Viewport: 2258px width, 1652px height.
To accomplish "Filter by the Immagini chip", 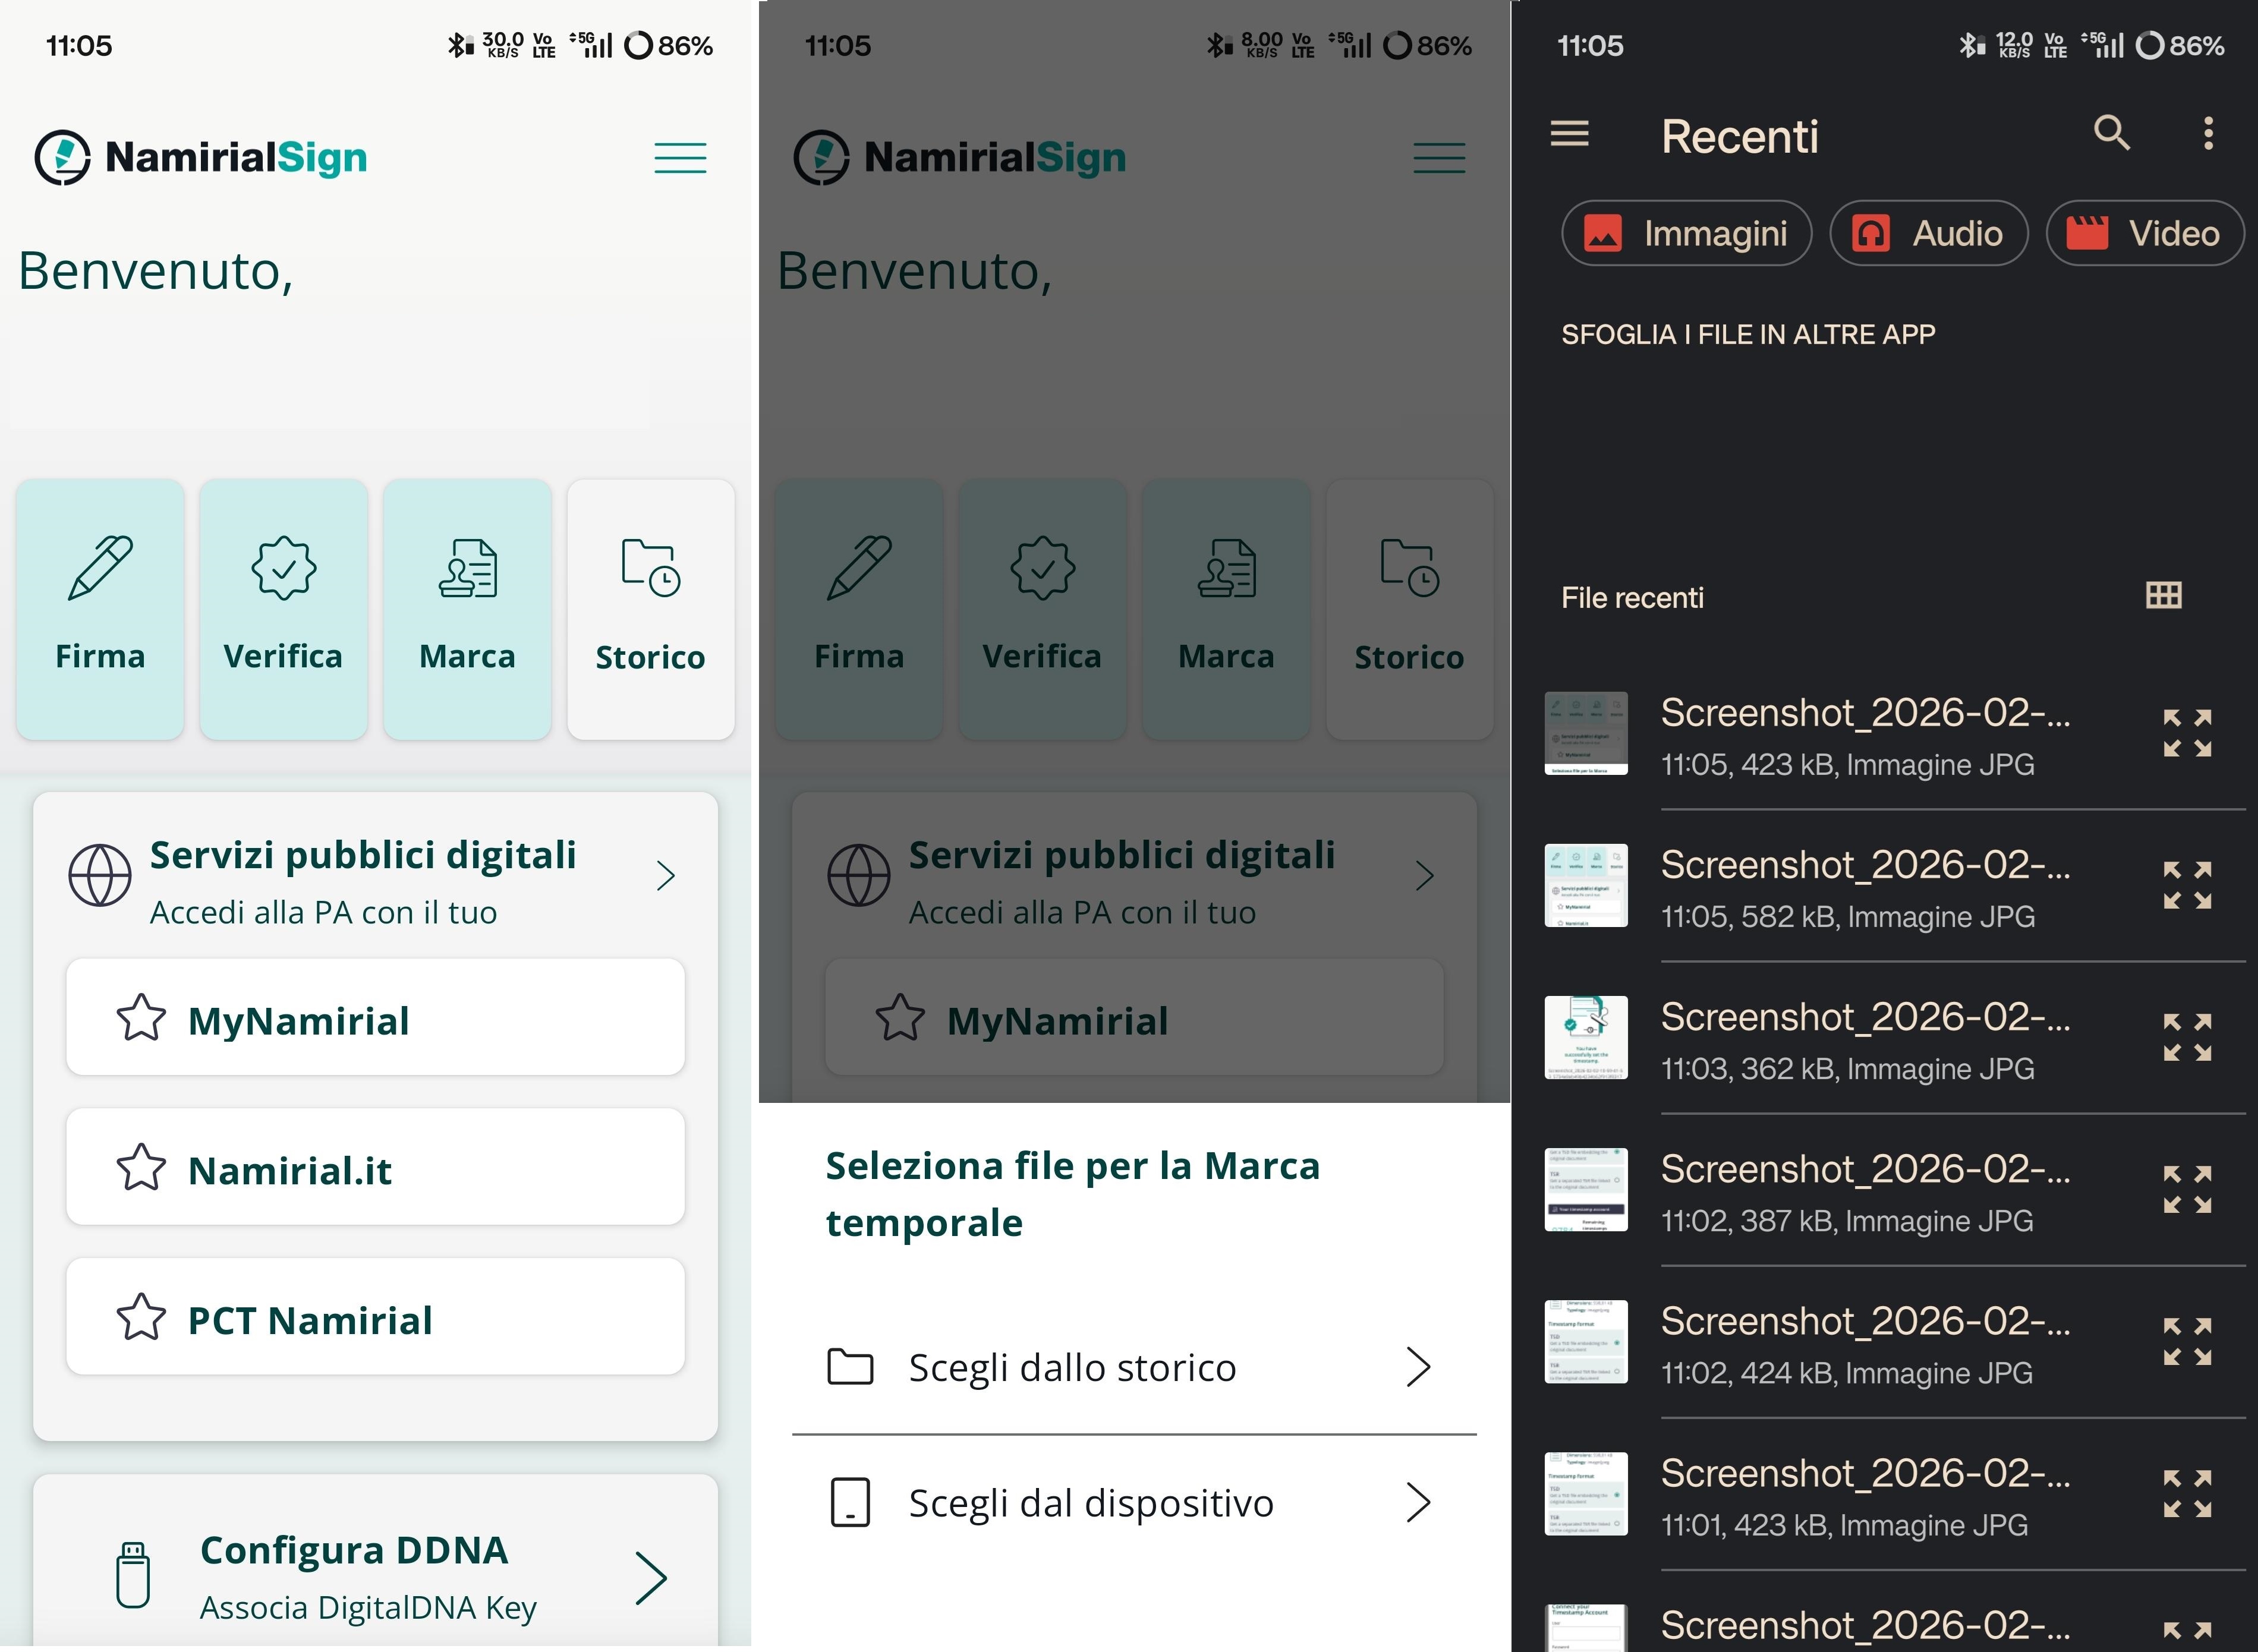I will click(1686, 233).
